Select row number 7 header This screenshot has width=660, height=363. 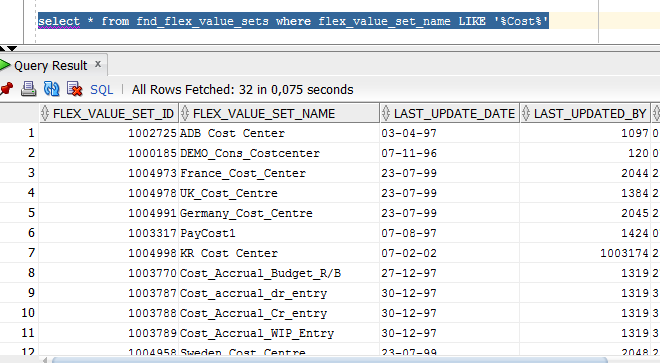[x=19, y=253]
